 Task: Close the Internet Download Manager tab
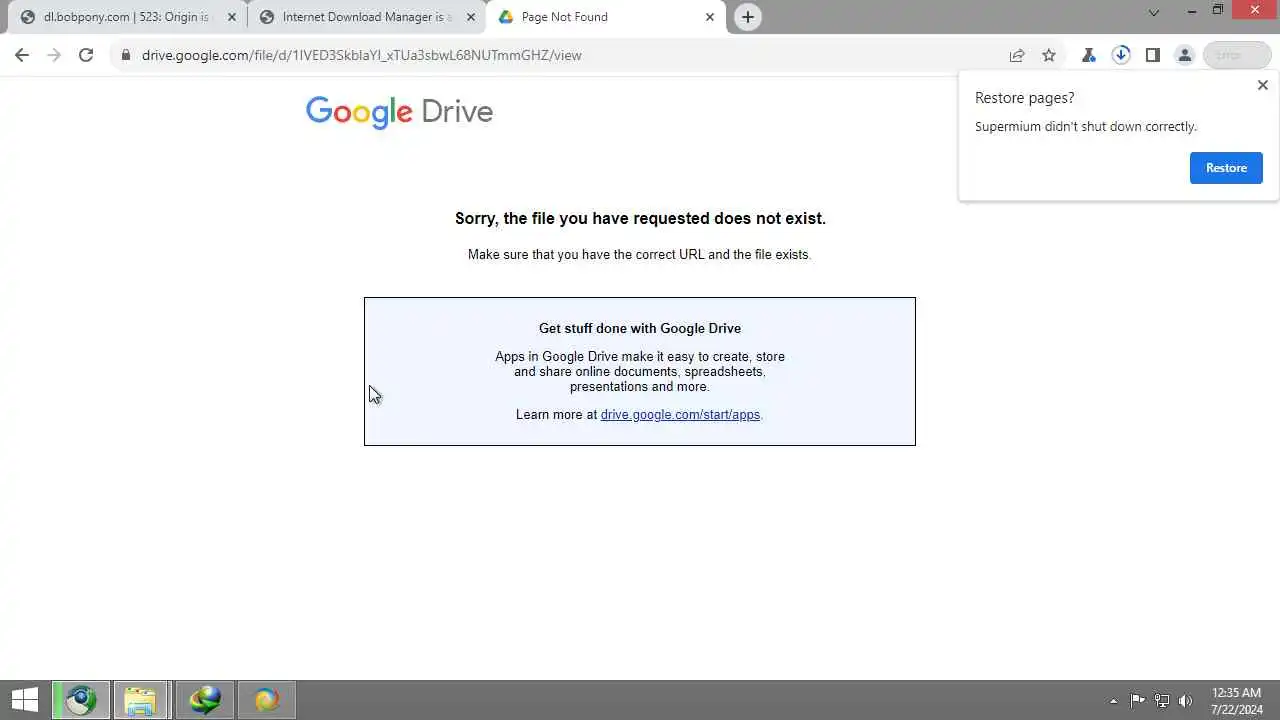[471, 17]
